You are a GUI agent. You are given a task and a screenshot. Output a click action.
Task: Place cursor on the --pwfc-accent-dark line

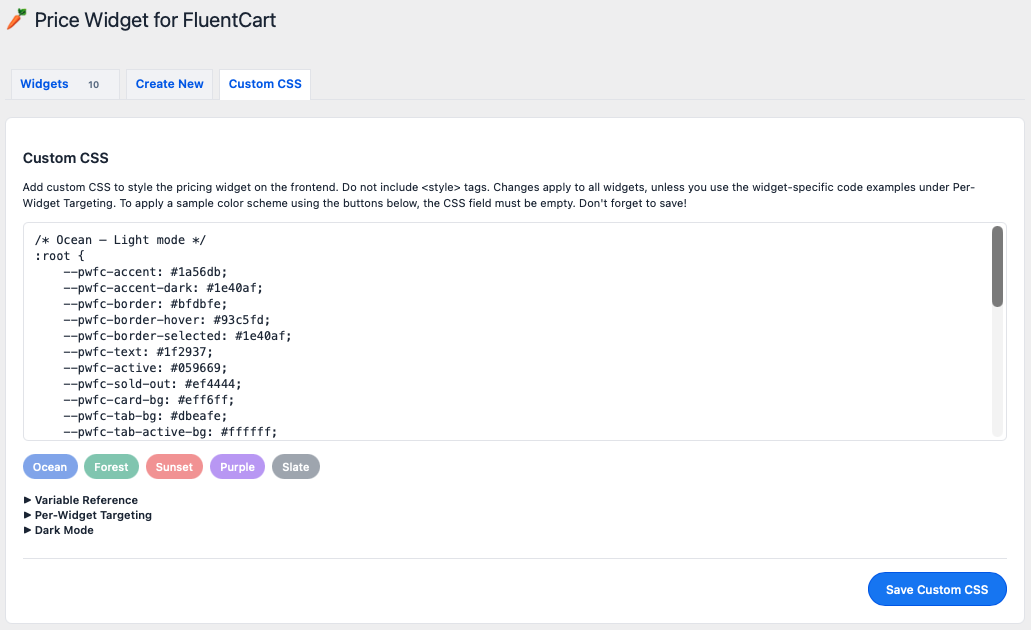(163, 288)
